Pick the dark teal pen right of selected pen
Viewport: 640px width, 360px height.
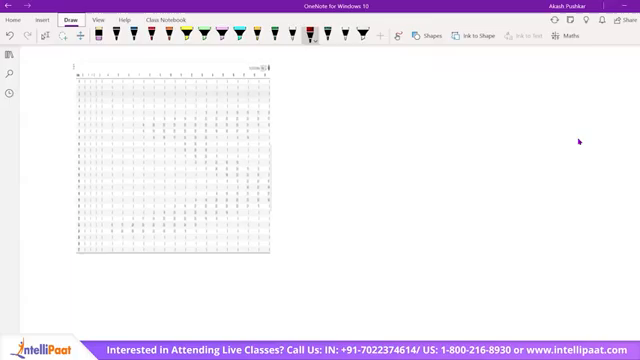point(328,34)
